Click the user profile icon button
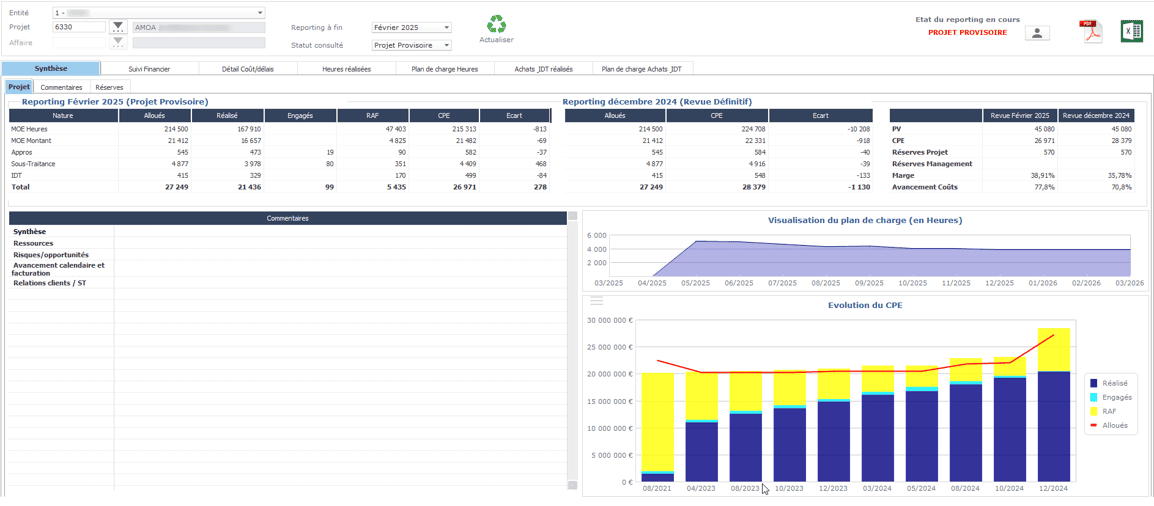Screen dimensions: 1154x506 click(1038, 33)
